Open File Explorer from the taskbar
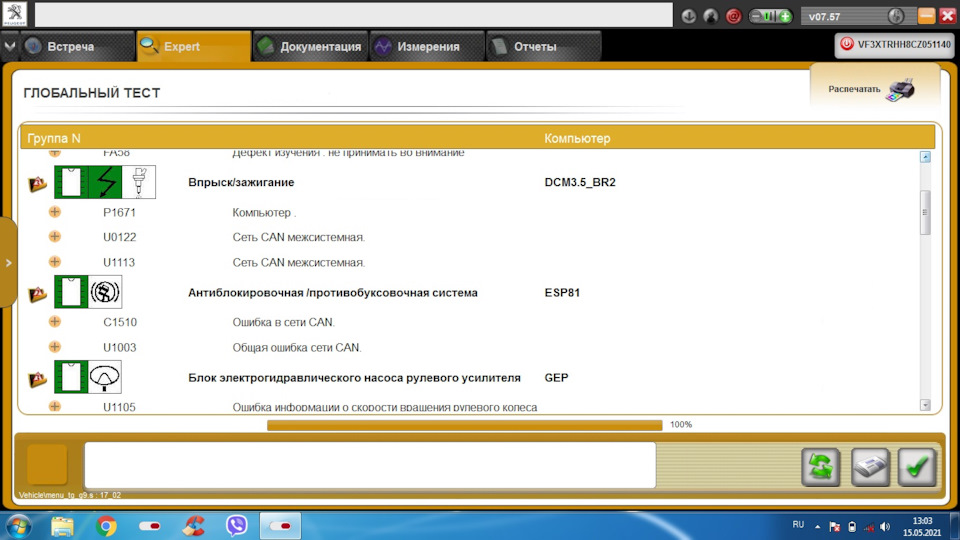 pyautogui.click(x=62, y=526)
